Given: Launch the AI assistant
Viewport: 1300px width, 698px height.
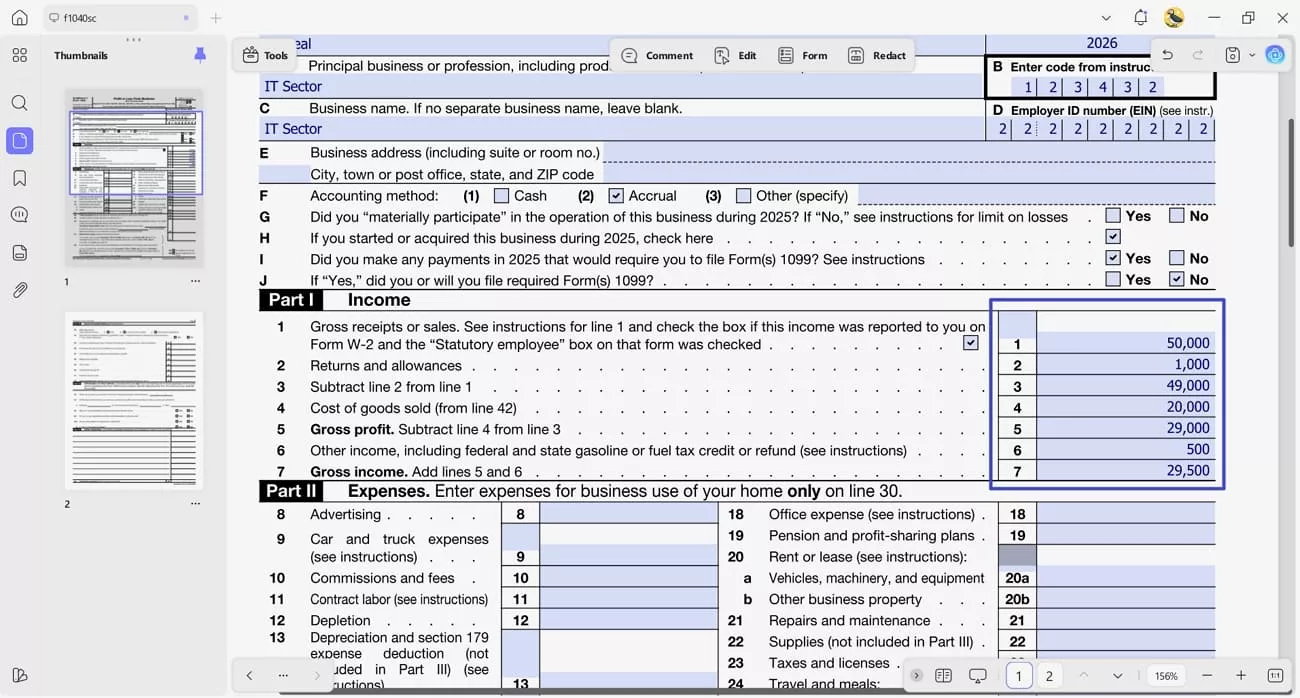Looking at the screenshot, I should click(x=1274, y=54).
